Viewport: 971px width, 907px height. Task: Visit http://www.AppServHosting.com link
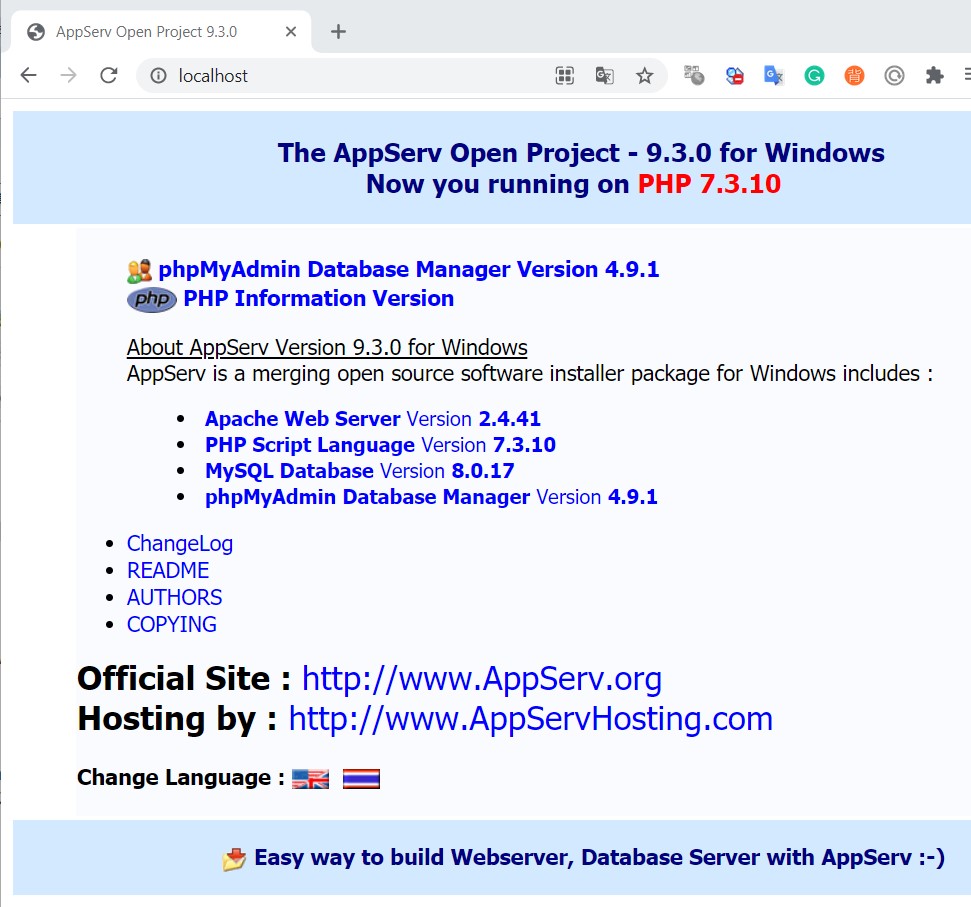tap(531, 719)
